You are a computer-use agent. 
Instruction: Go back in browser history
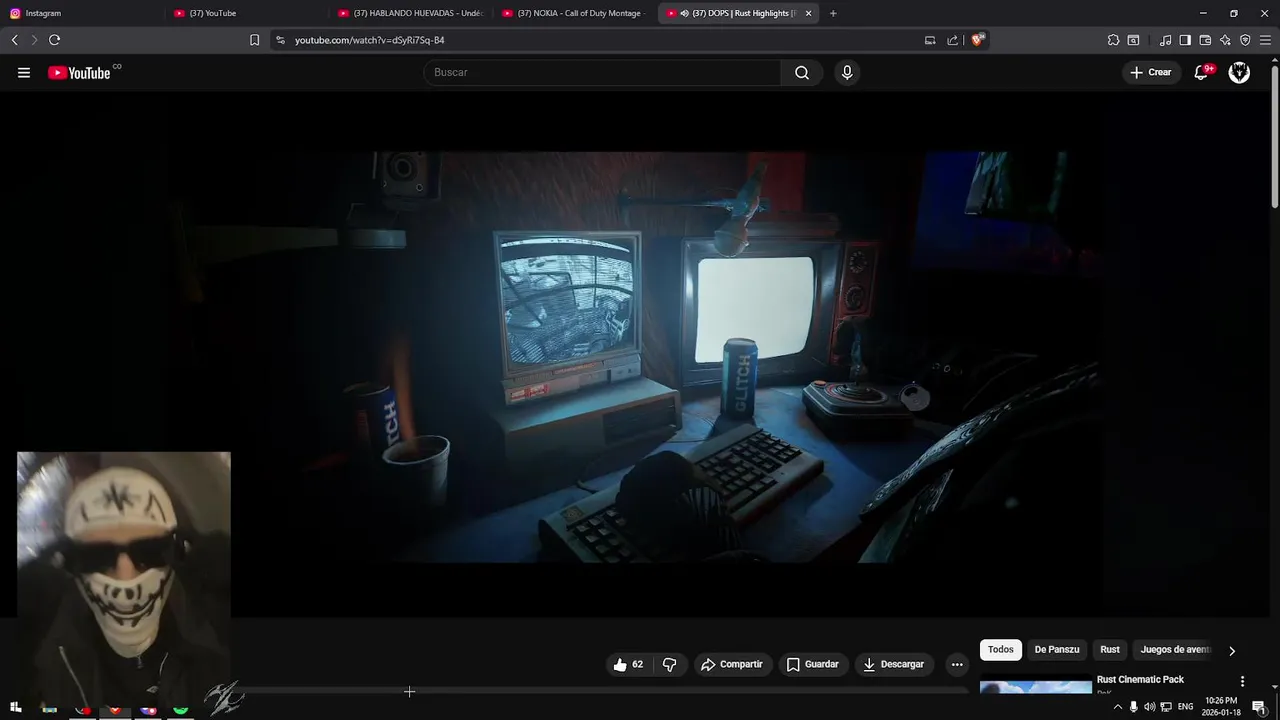(14, 40)
